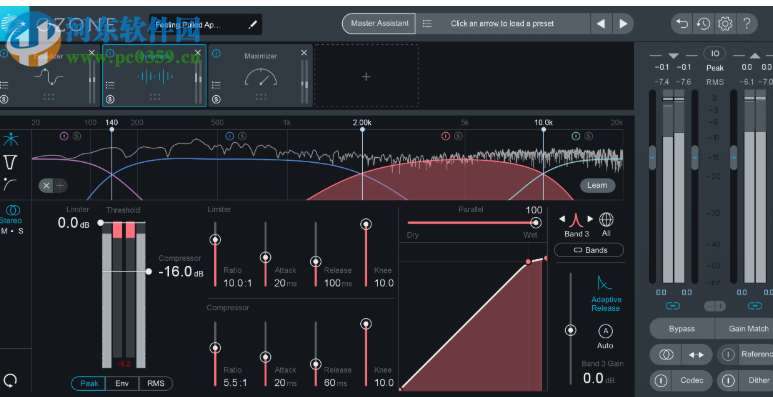Open the Help question mark icon
773x397 pixels.
tap(746, 23)
